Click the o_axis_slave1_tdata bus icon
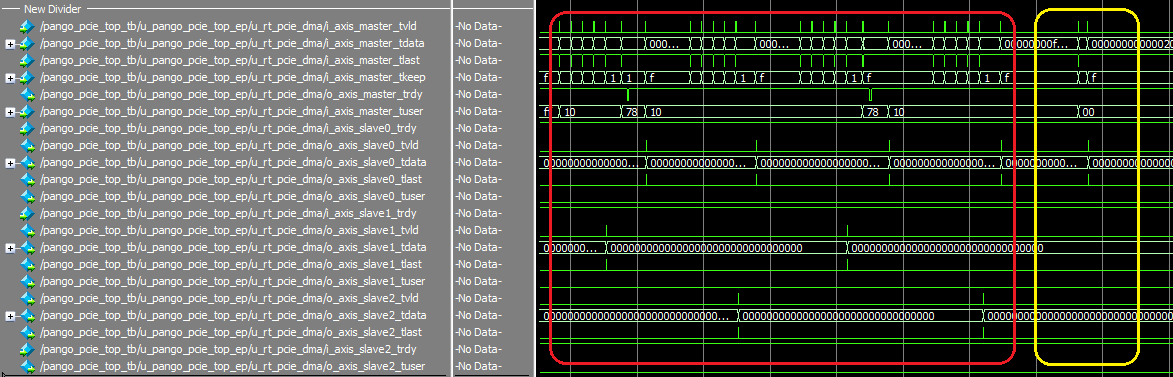 click(28, 248)
